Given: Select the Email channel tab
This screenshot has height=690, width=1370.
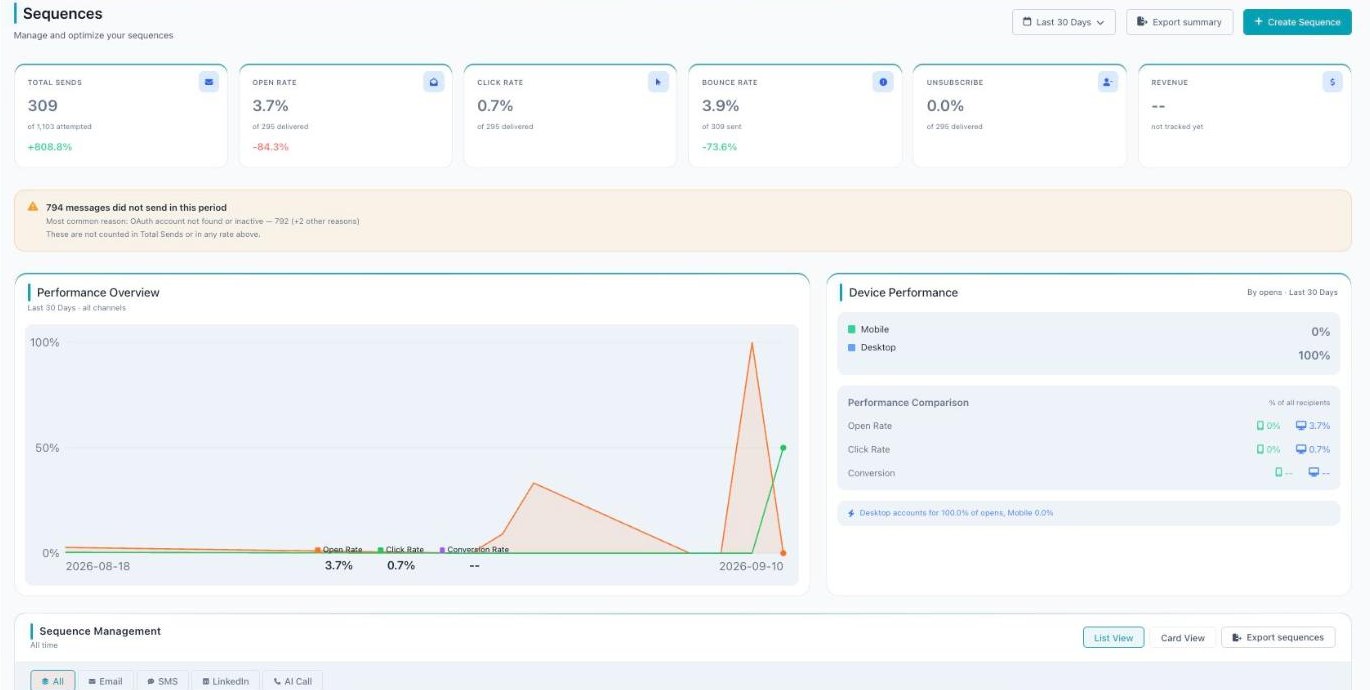Looking at the screenshot, I should [105, 681].
